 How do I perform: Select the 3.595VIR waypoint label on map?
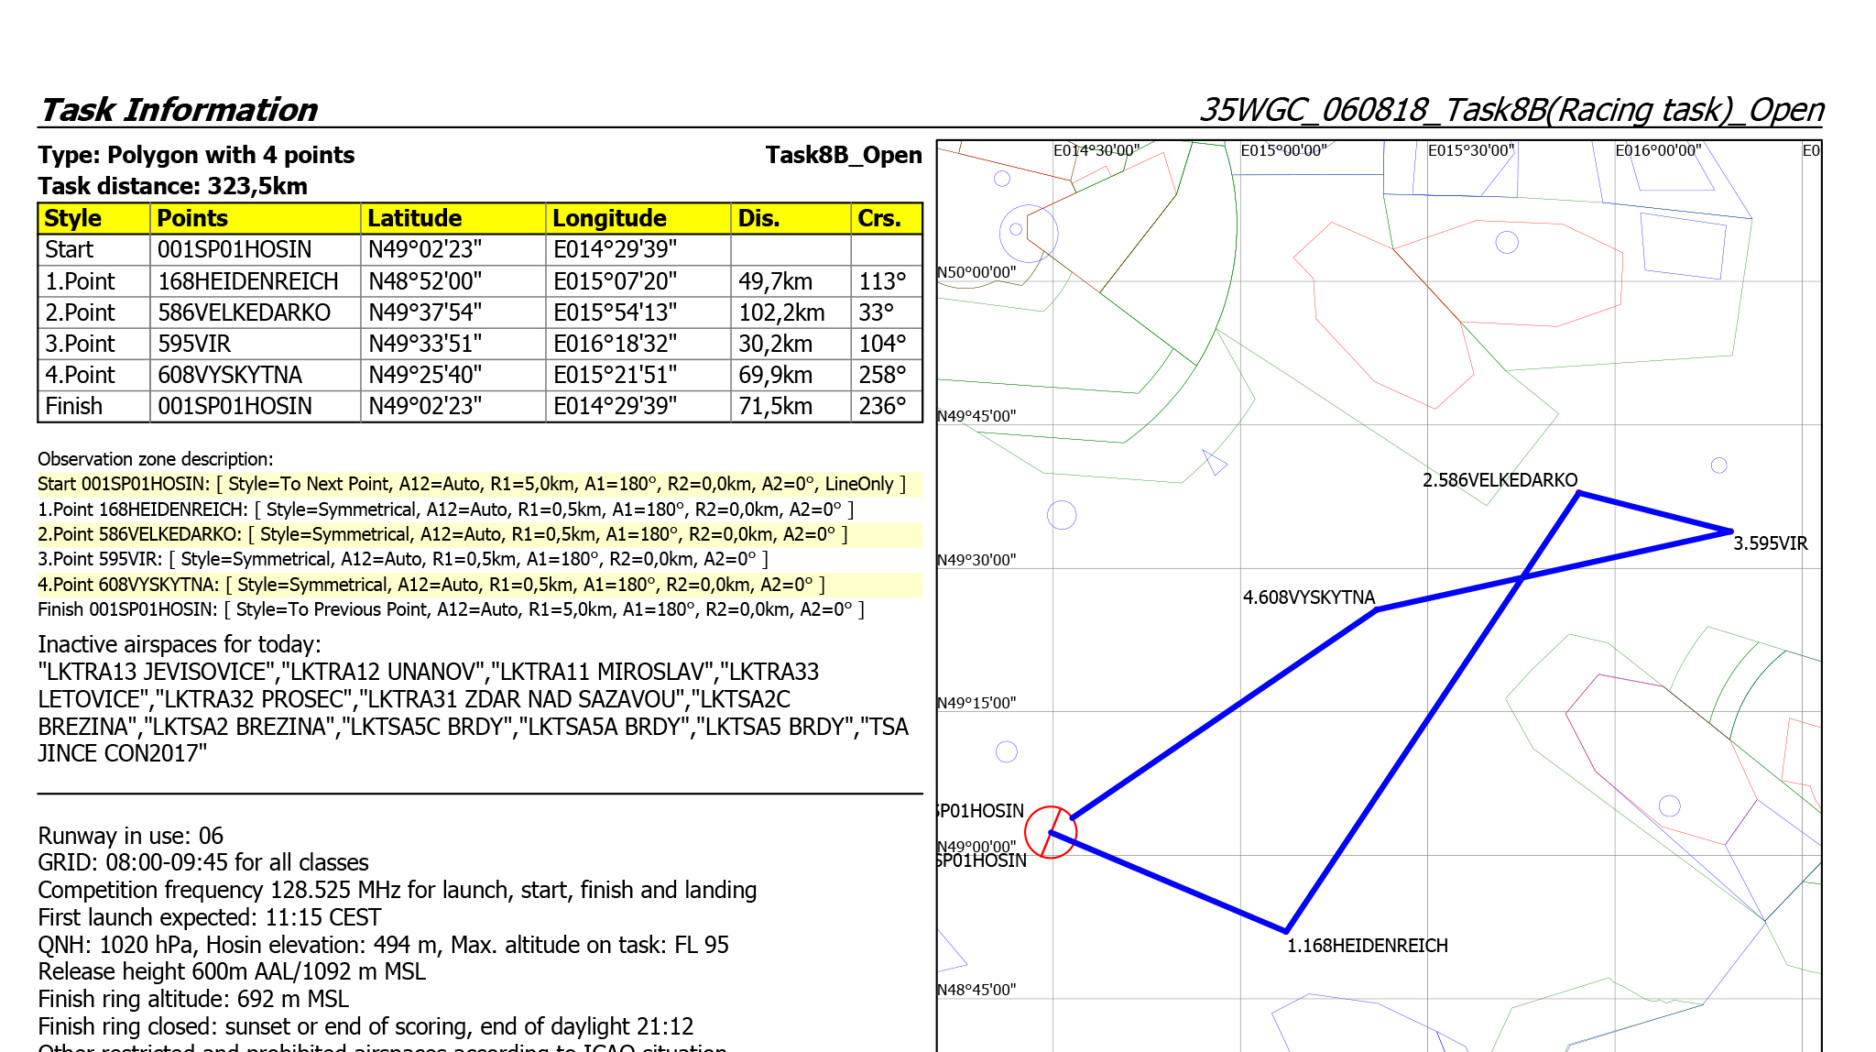coord(1769,543)
